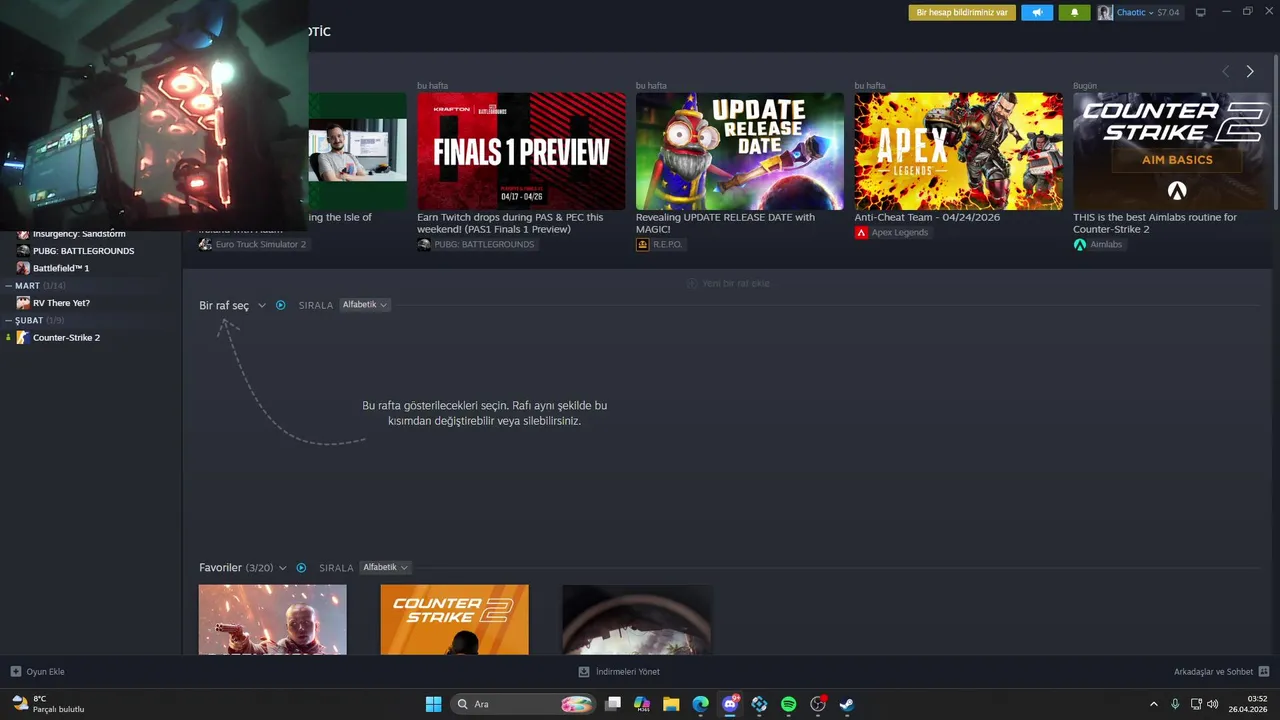Open the Windows Start menu
1280x720 pixels.
pos(433,704)
